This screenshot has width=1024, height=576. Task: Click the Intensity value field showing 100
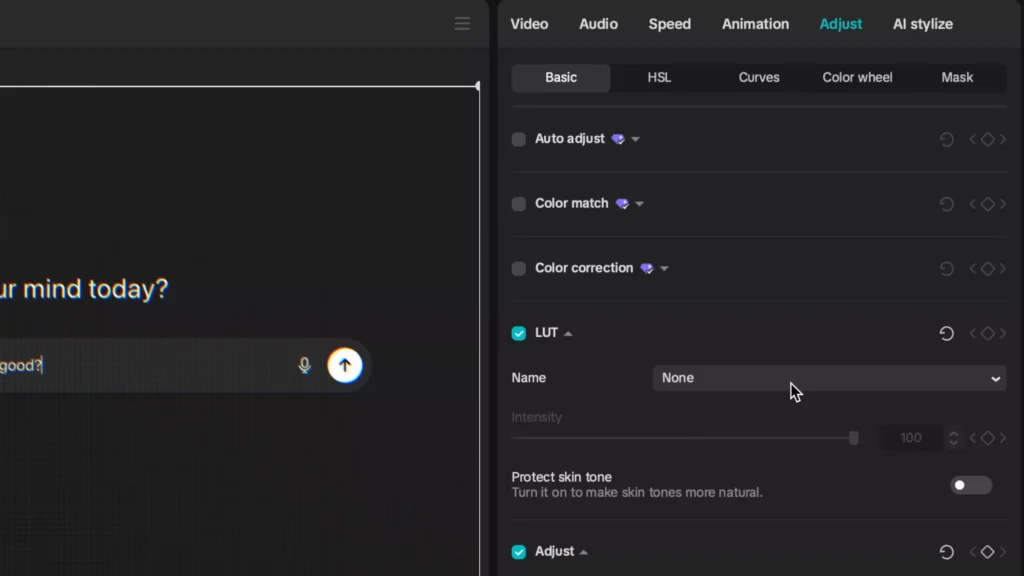910,437
